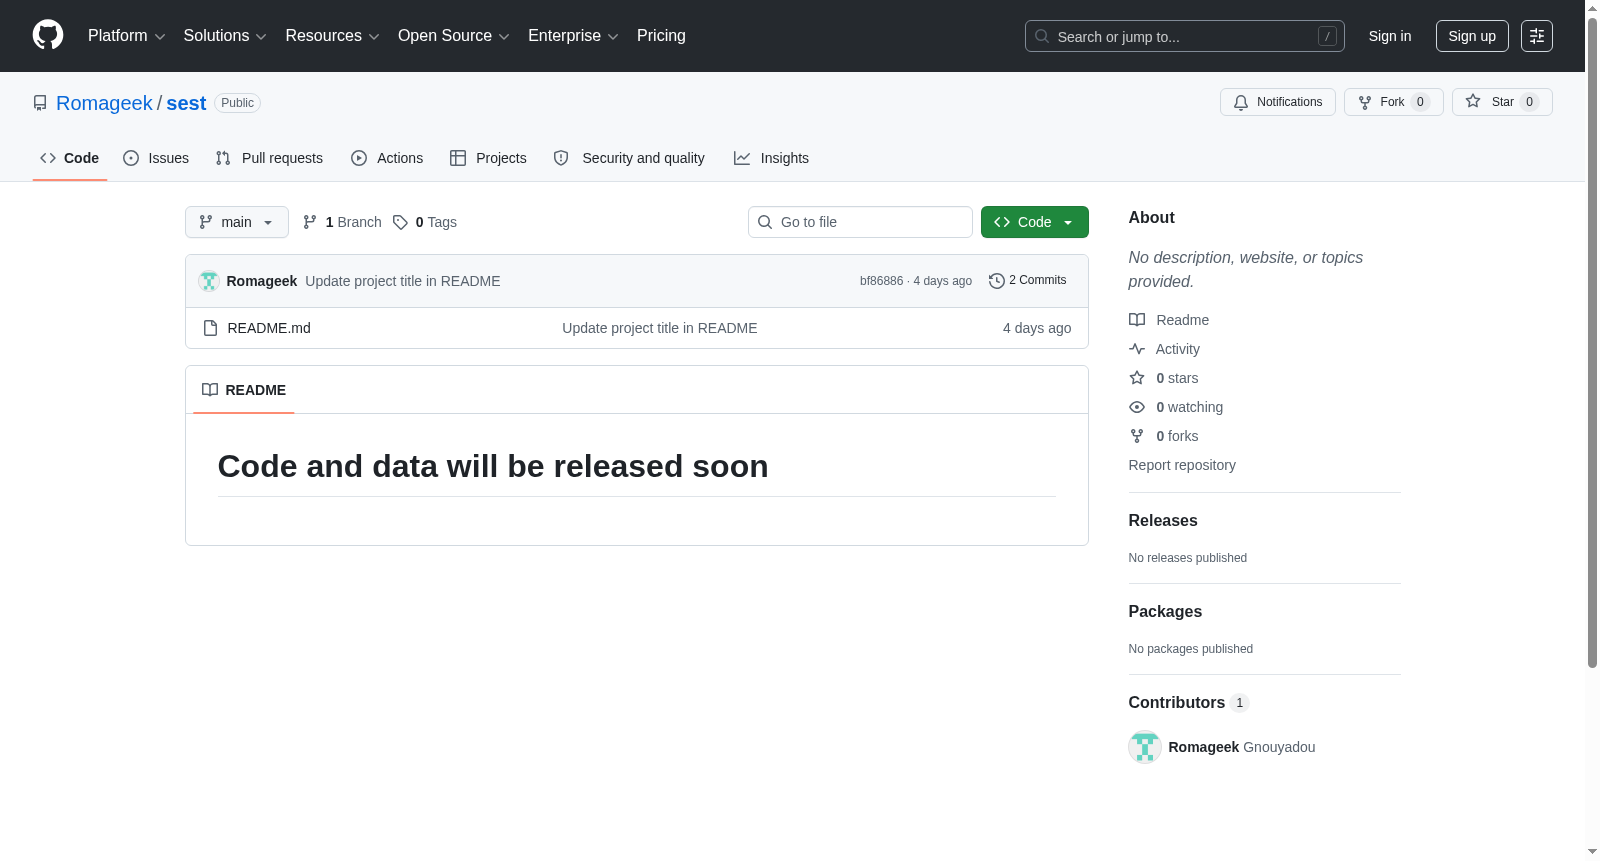Open the Pricing page
The height and width of the screenshot is (861, 1600).
click(x=661, y=36)
